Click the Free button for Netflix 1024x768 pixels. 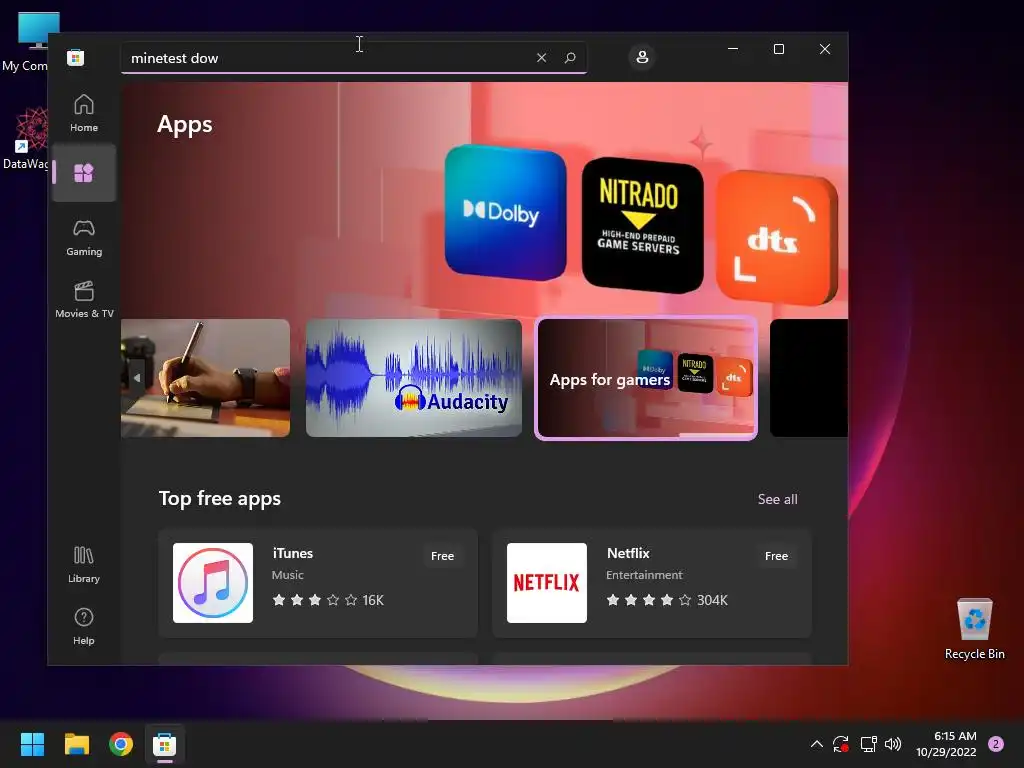(x=776, y=556)
